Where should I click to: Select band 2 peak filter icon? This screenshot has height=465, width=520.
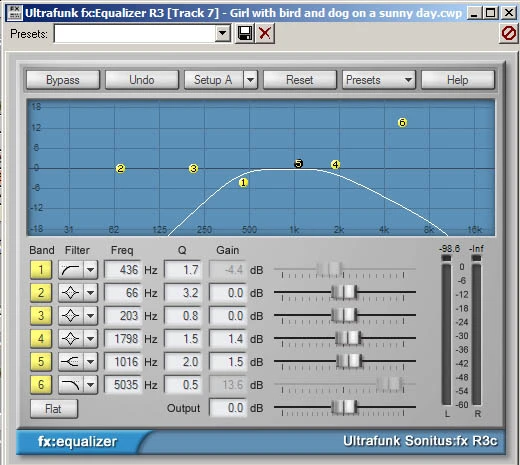point(71,293)
